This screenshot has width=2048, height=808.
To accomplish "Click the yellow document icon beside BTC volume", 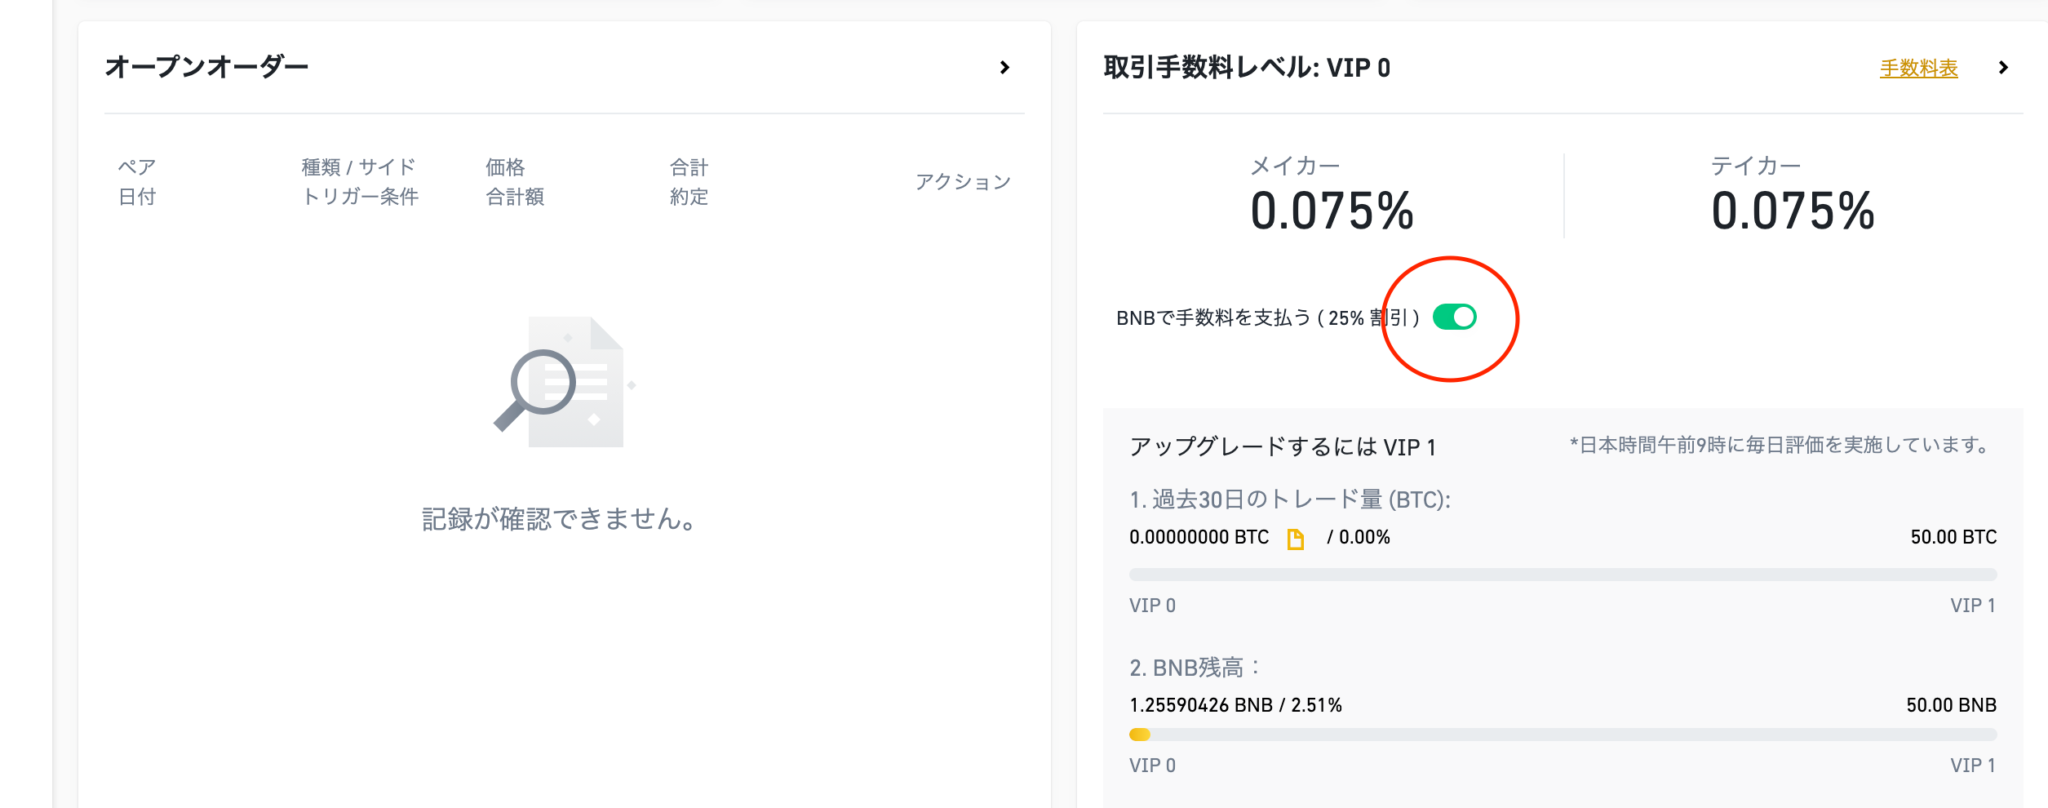I will pyautogui.click(x=1295, y=539).
